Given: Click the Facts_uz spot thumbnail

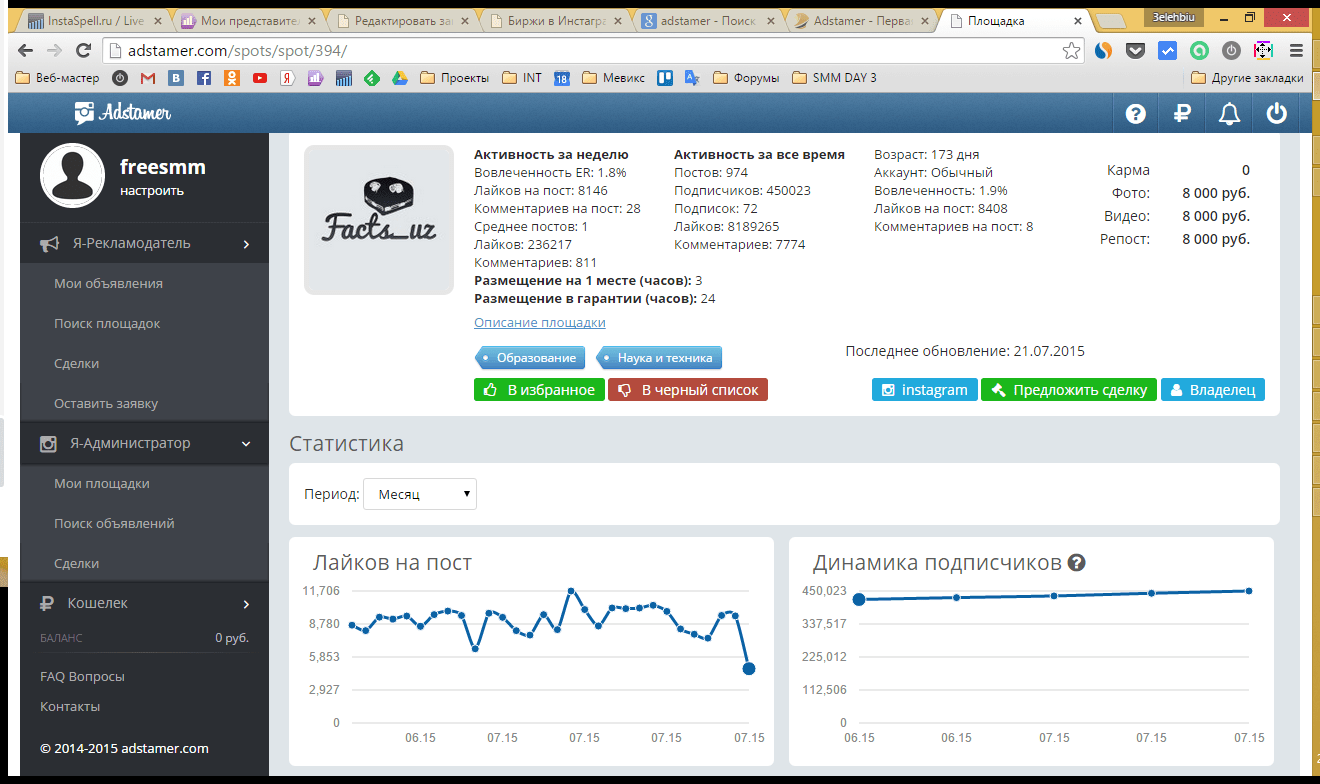Looking at the screenshot, I should coord(379,220).
